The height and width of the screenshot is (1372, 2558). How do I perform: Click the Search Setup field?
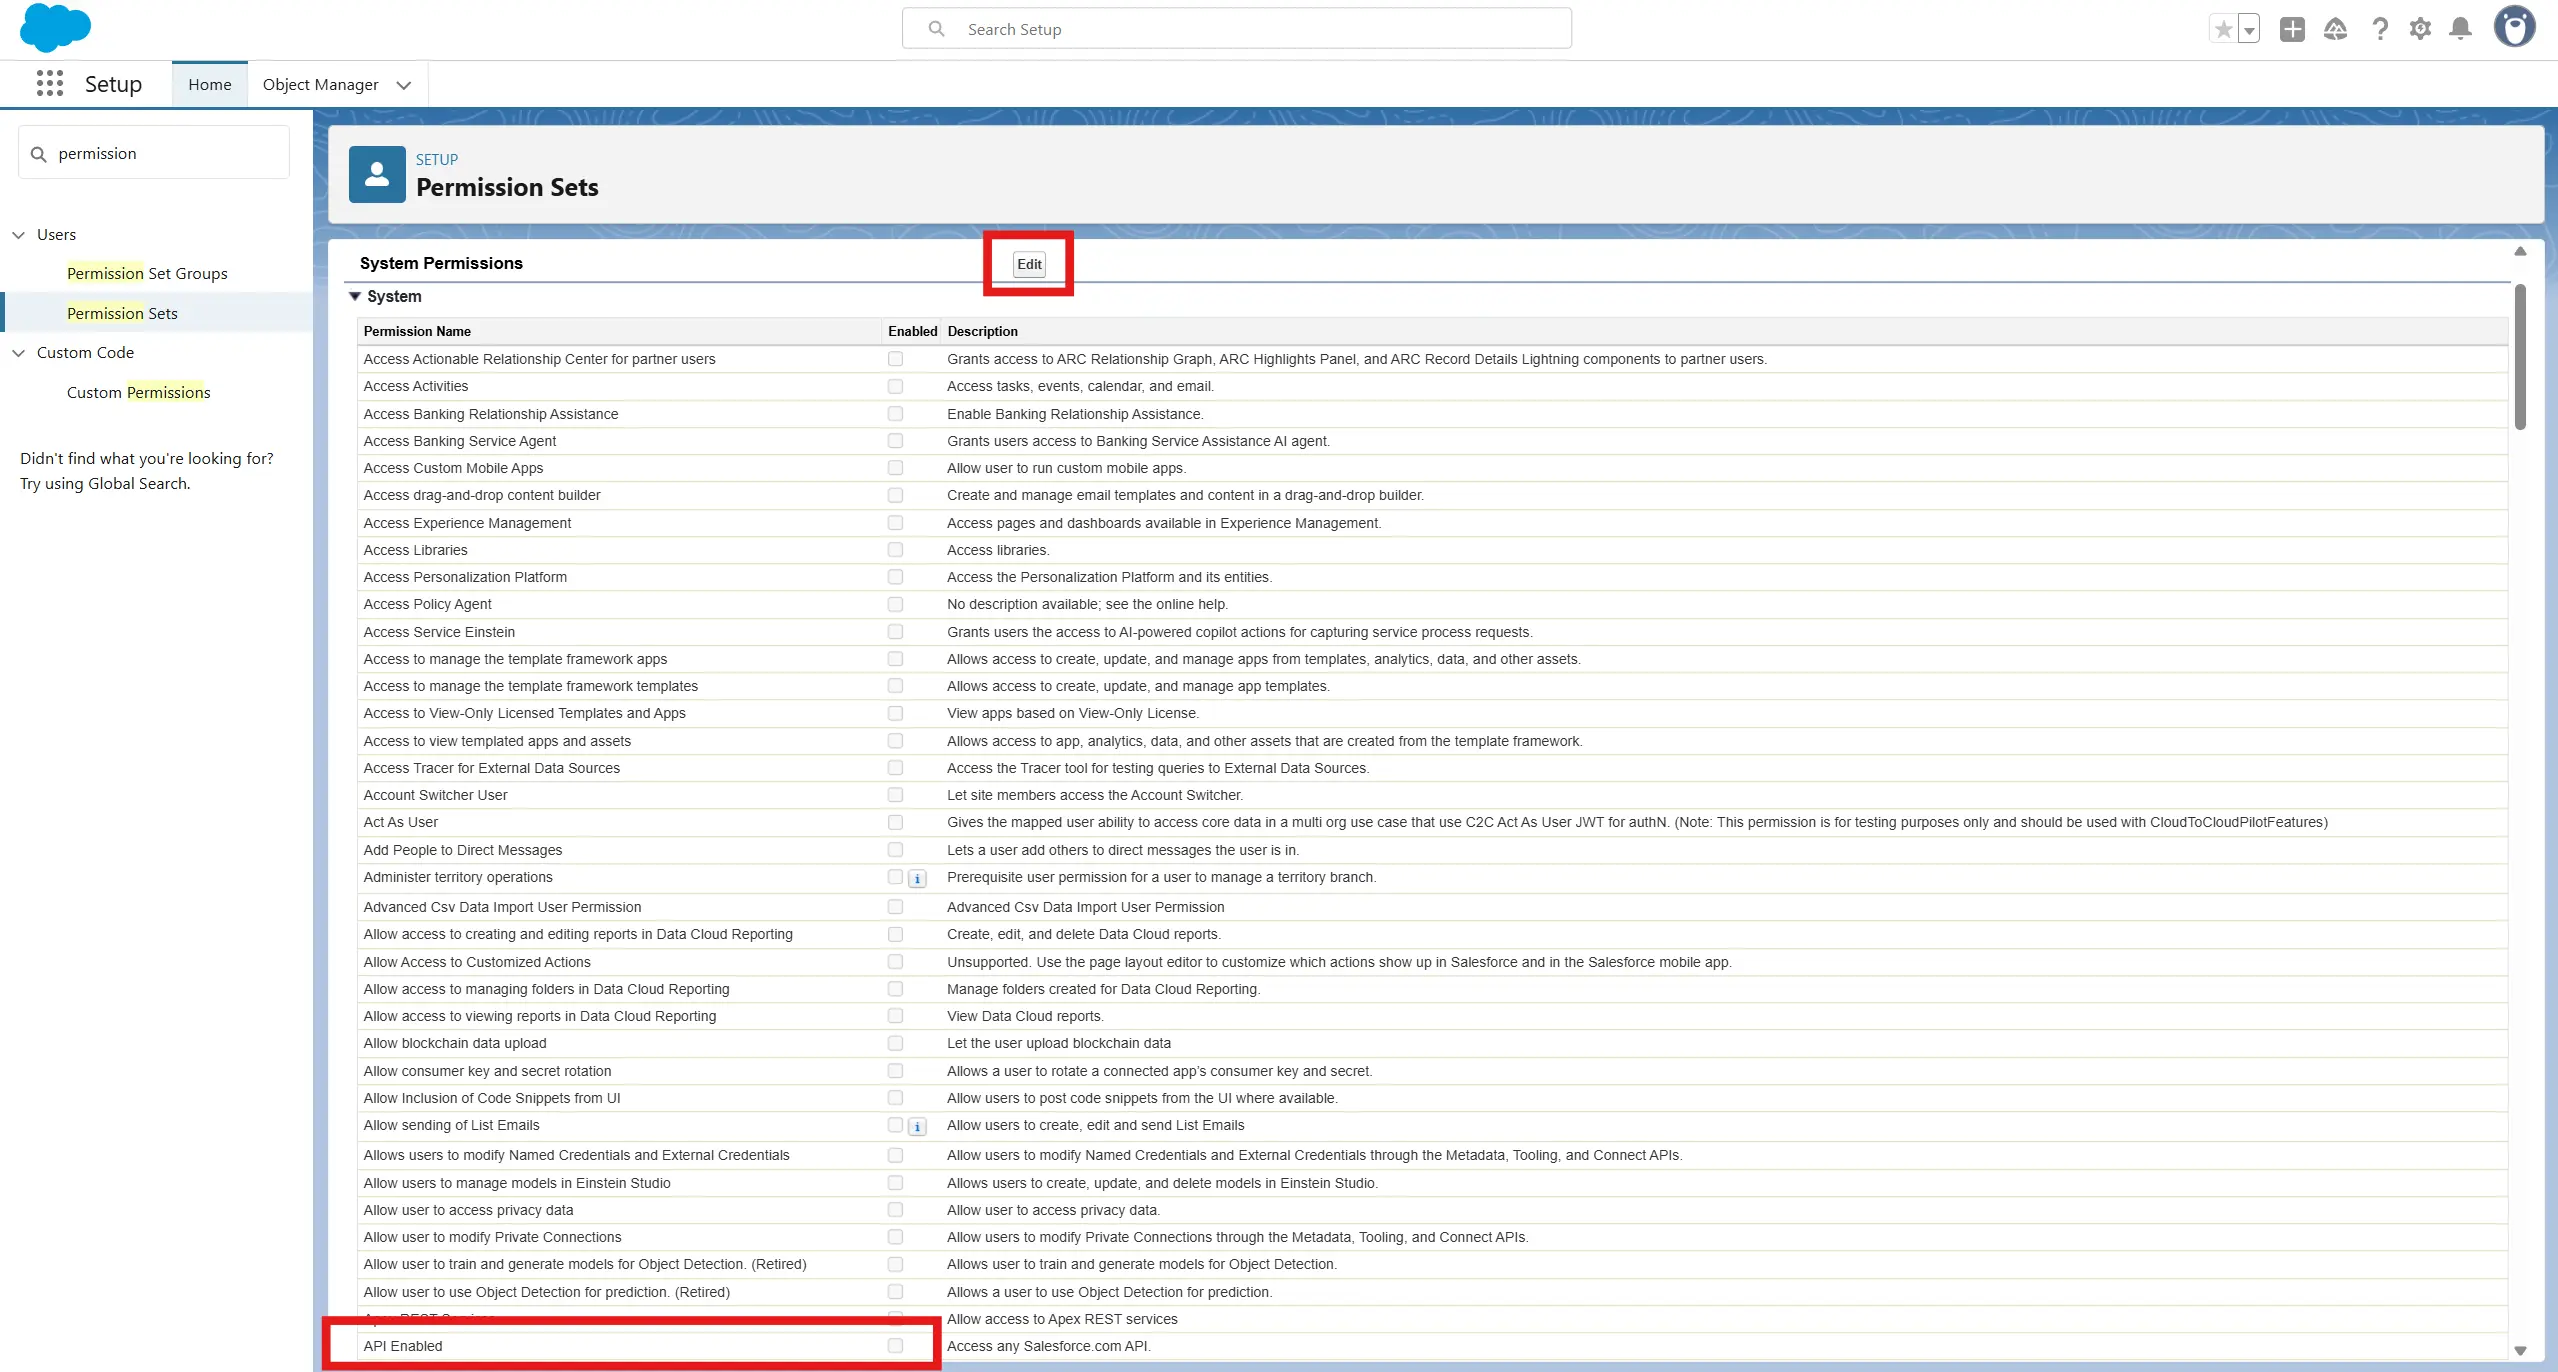click(x=1236, y=29)
